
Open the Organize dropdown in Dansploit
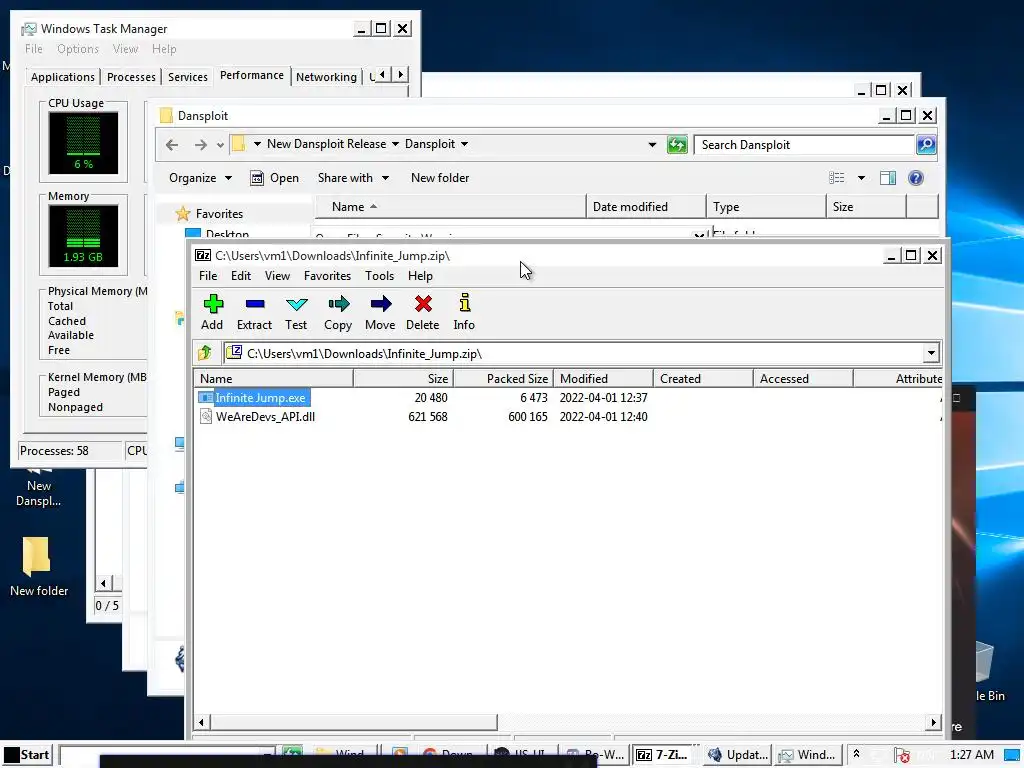[x=200, y=178]
